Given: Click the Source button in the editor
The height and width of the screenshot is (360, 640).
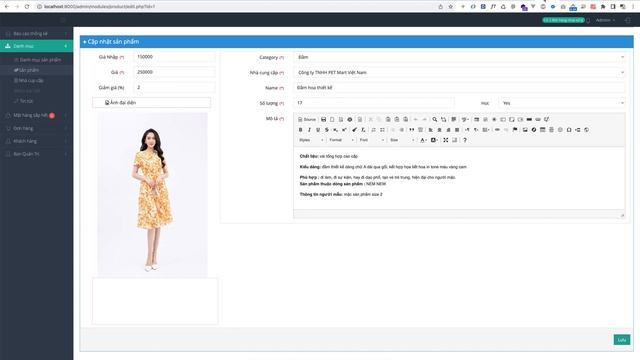Looking at the screenshot, I should [307, 120].
